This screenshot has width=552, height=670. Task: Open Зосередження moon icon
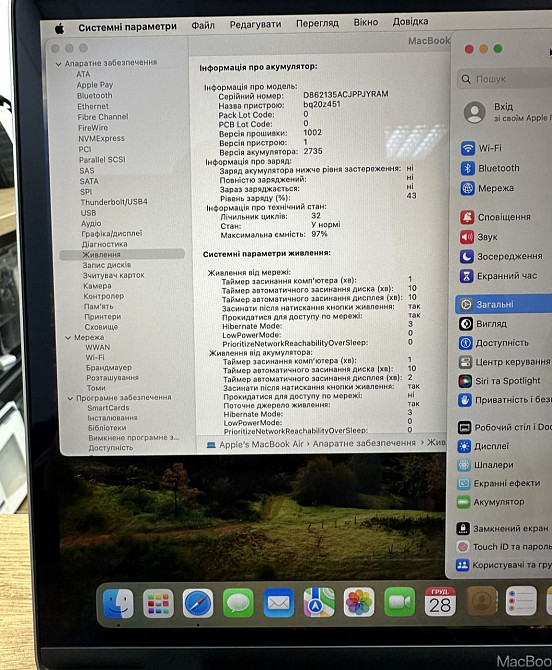(467, 256)
